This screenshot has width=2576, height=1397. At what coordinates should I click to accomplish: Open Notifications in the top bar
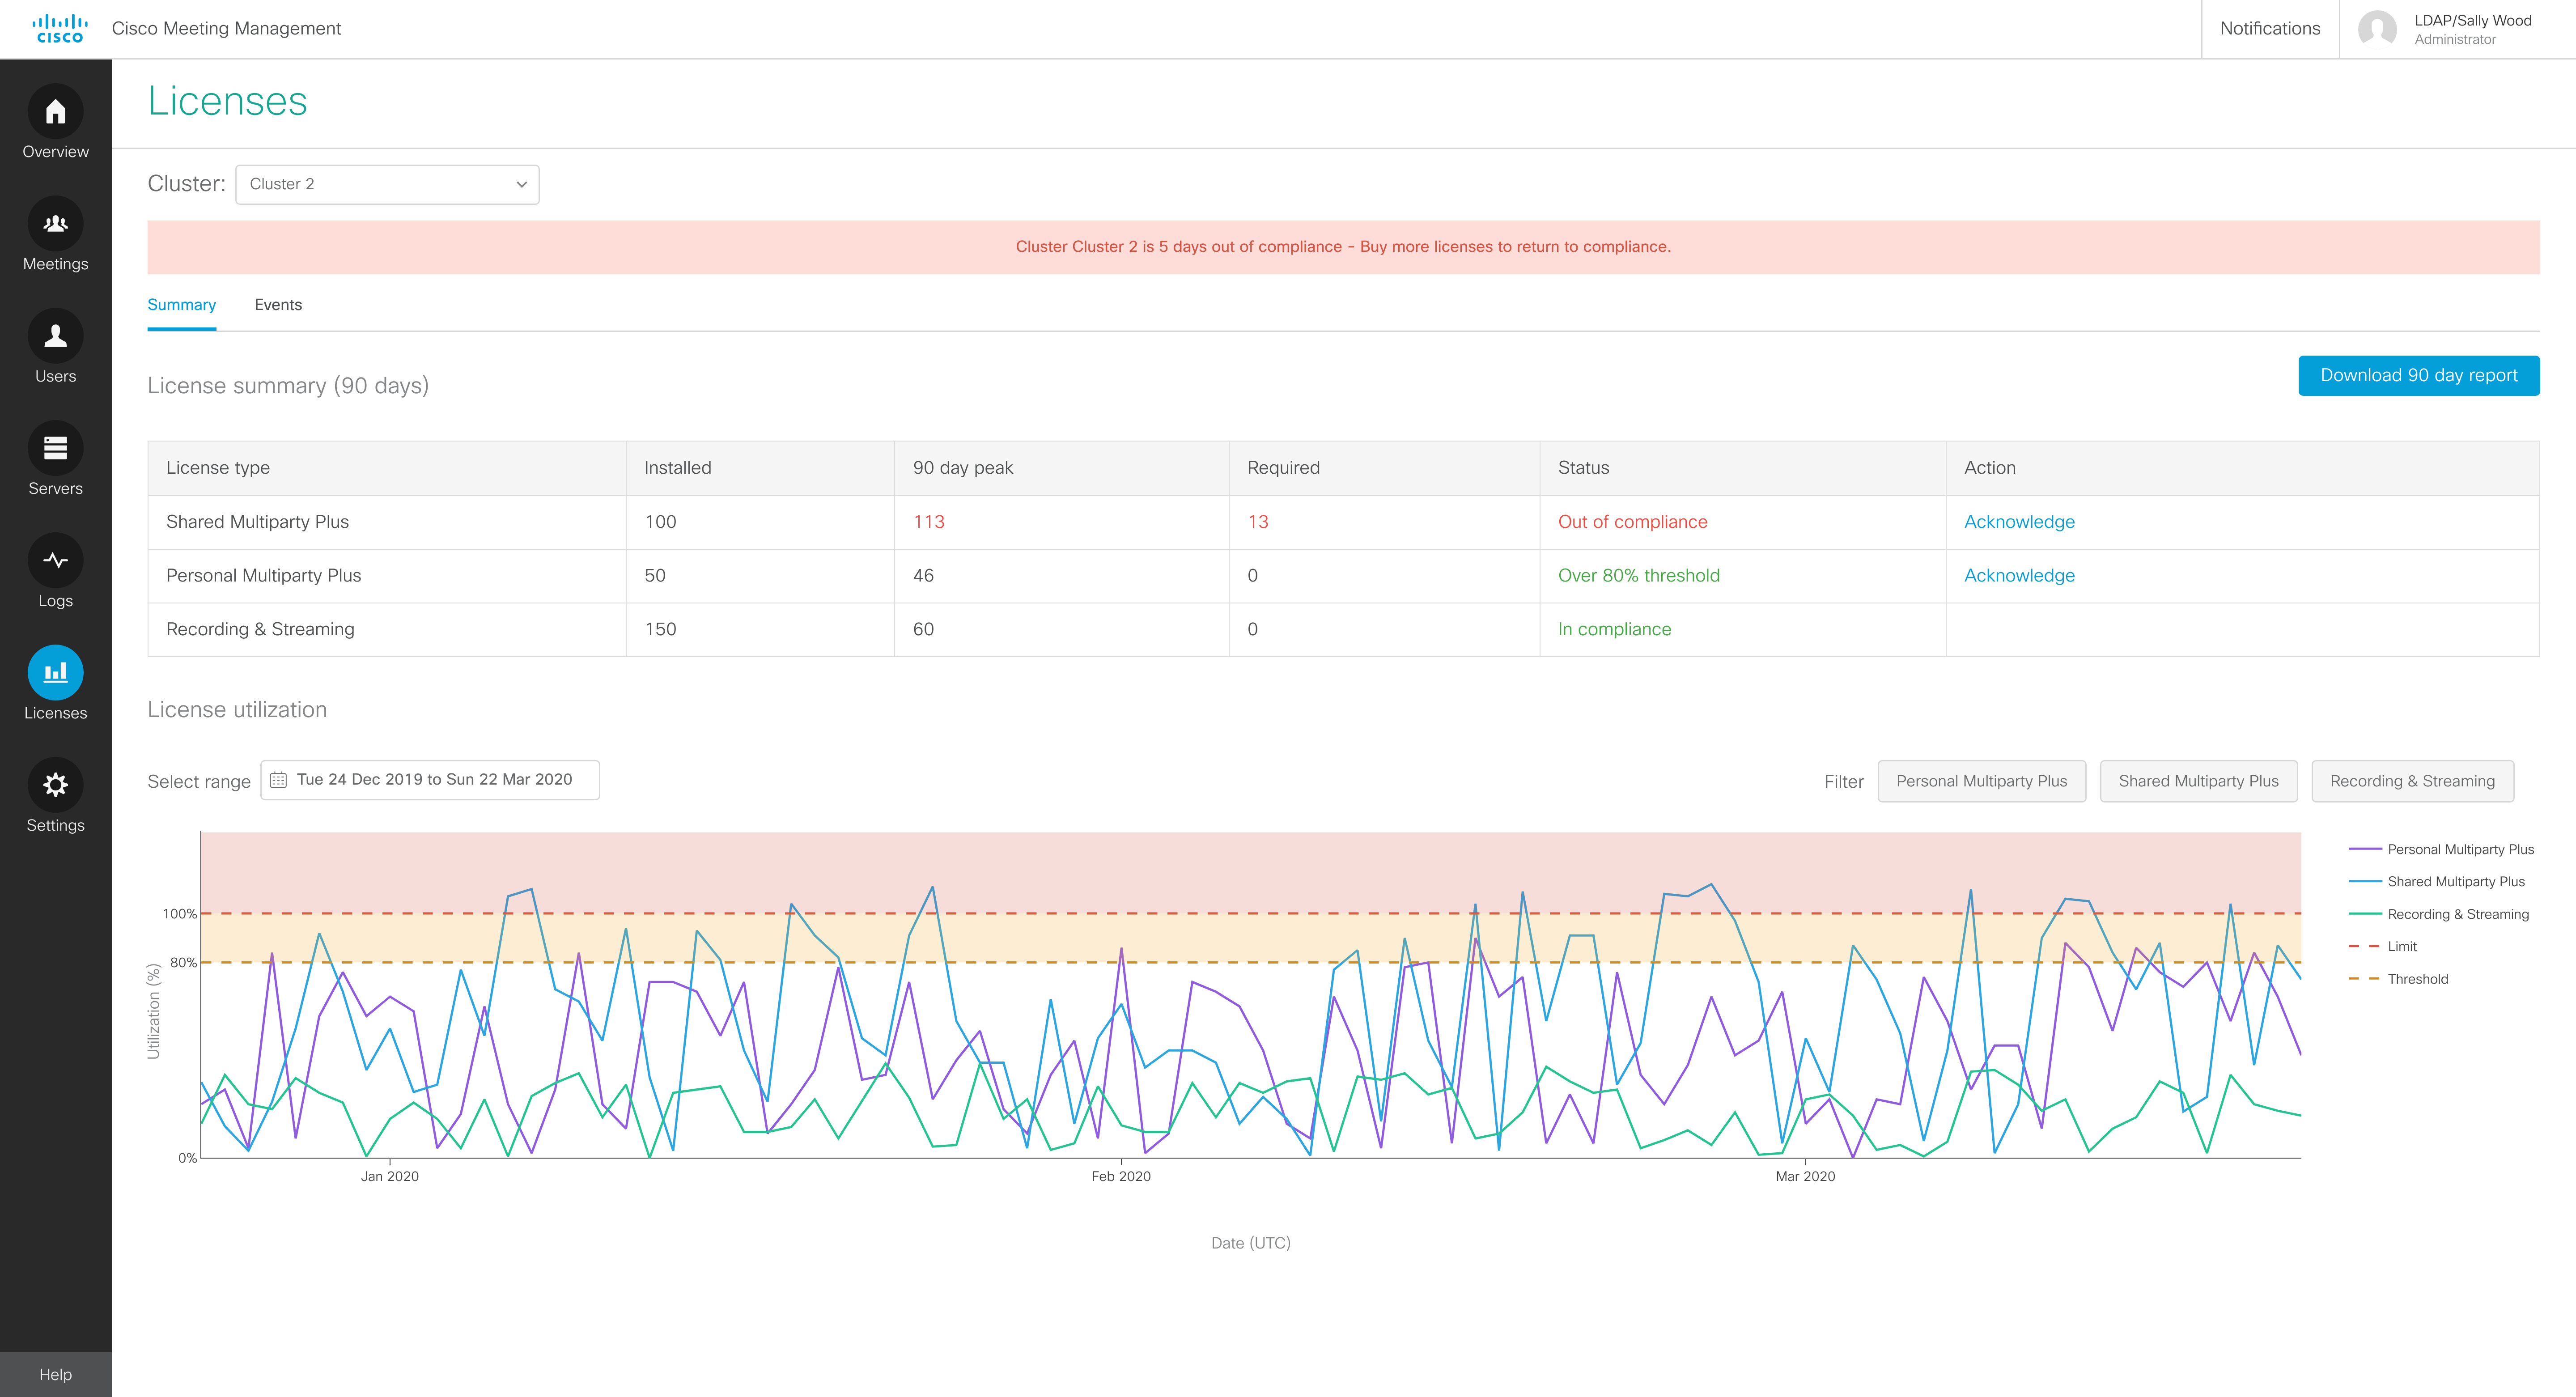click(x=2269, y=29)
